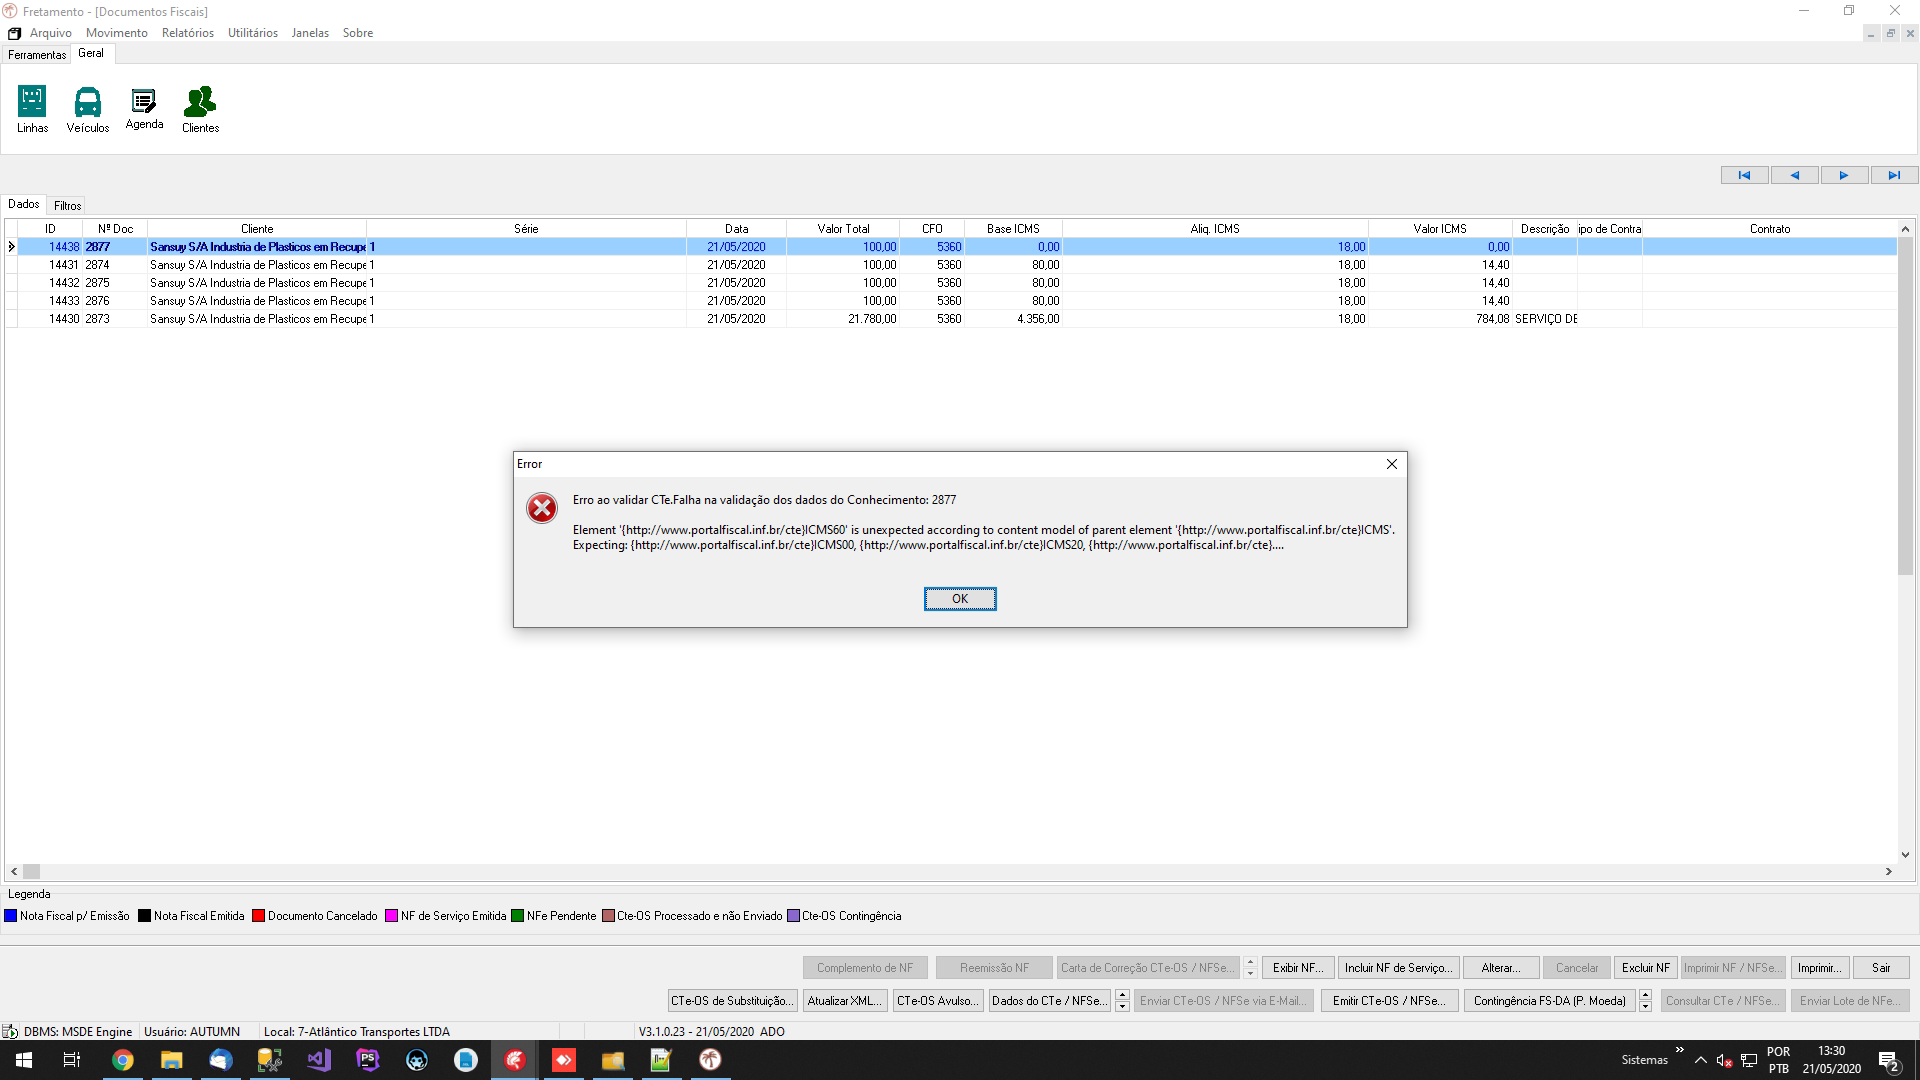The height and width of the screenshot is (1080, 1920).
Task: Click magenta NF de Serviço Emitida swatch
Action: click(391, 916)
